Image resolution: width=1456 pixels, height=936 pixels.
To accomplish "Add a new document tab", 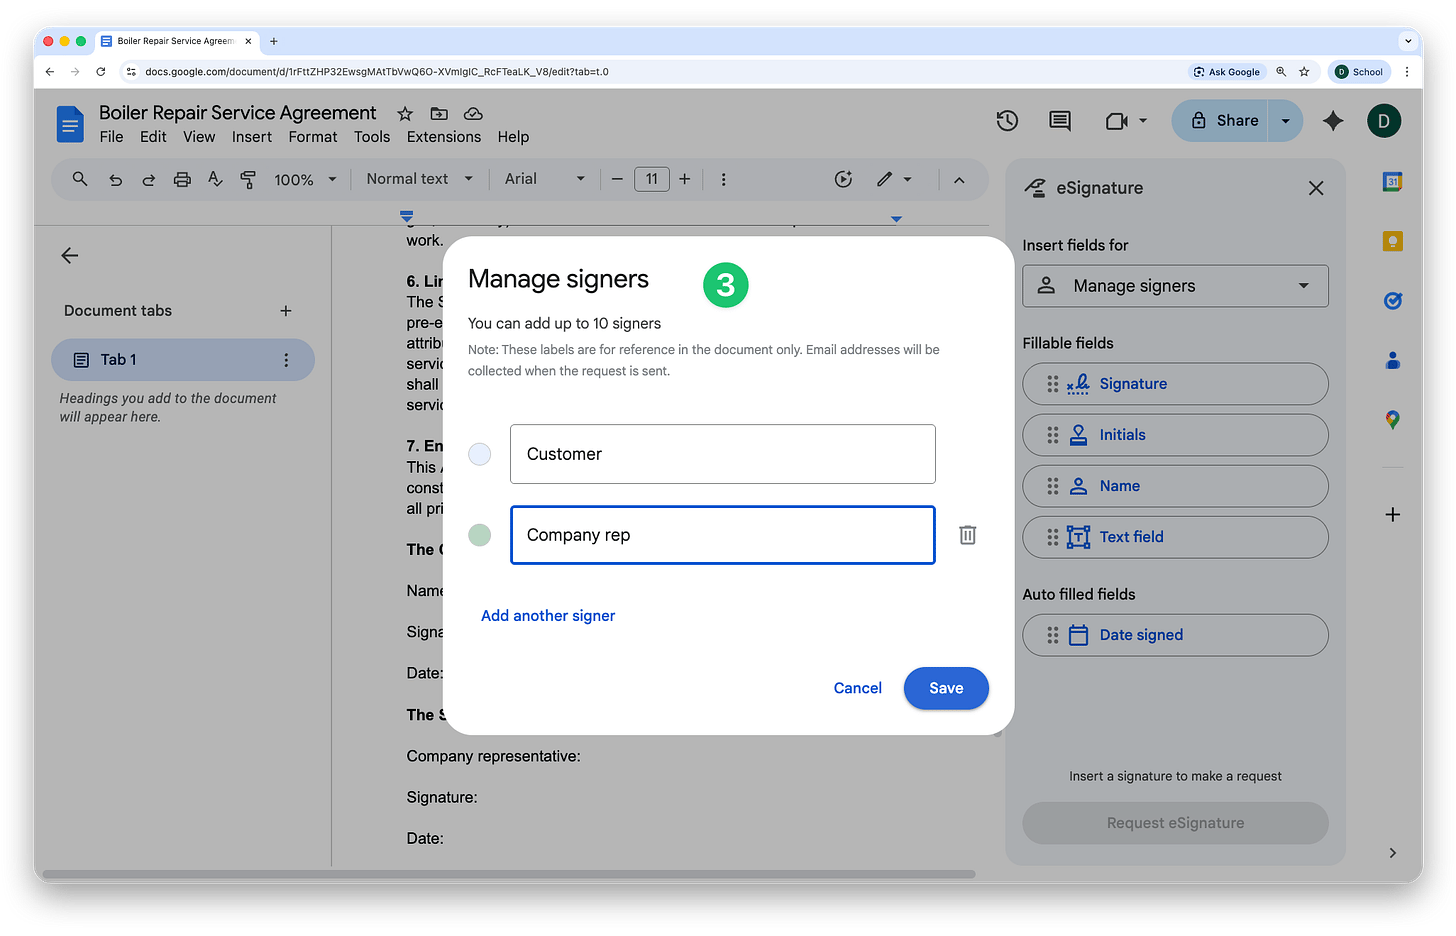I will point(286,311).
